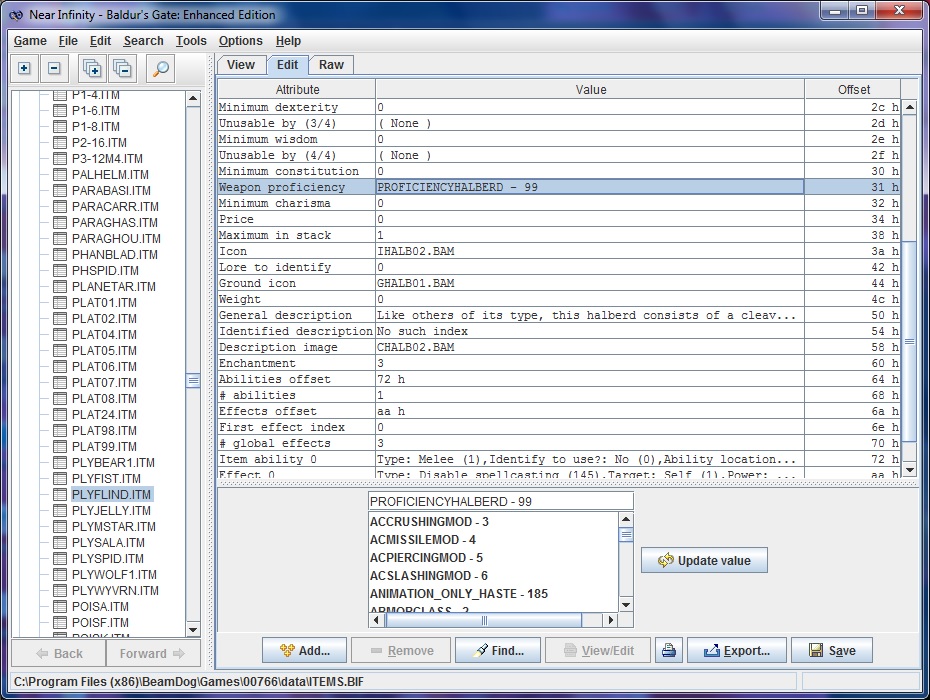930x700 pixels.
Task: Open the Options menu
Action: click(240, 41)
